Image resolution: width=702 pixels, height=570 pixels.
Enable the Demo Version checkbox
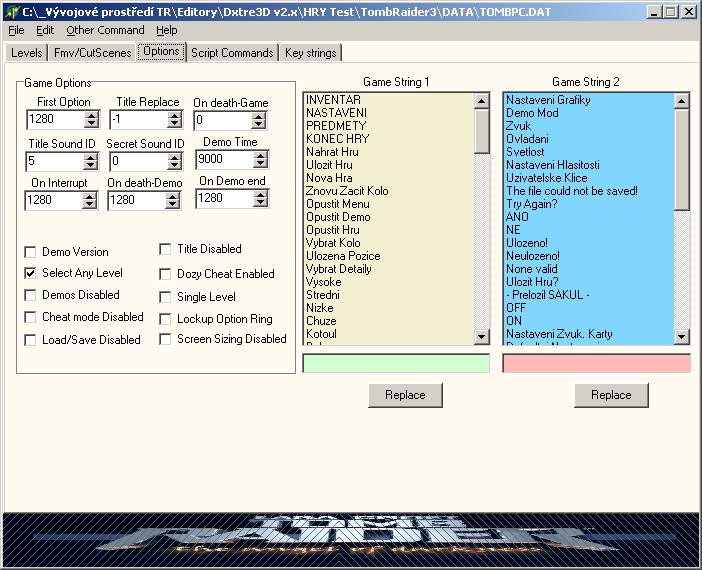click(31, 252)
